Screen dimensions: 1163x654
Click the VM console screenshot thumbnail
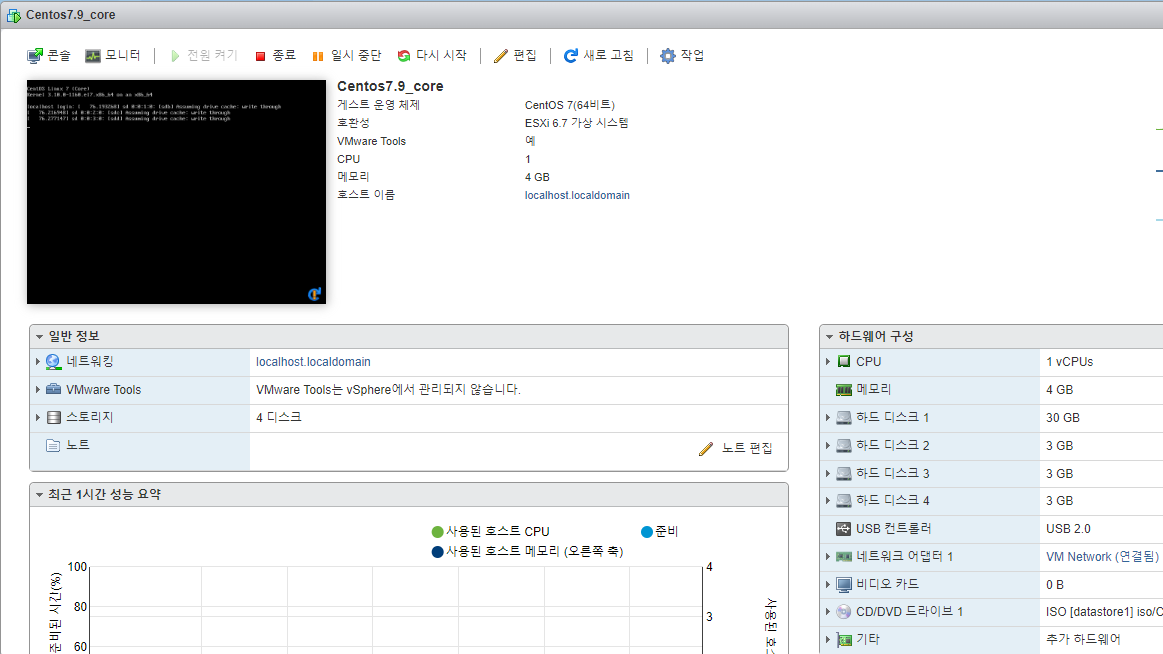click(177, 192)
